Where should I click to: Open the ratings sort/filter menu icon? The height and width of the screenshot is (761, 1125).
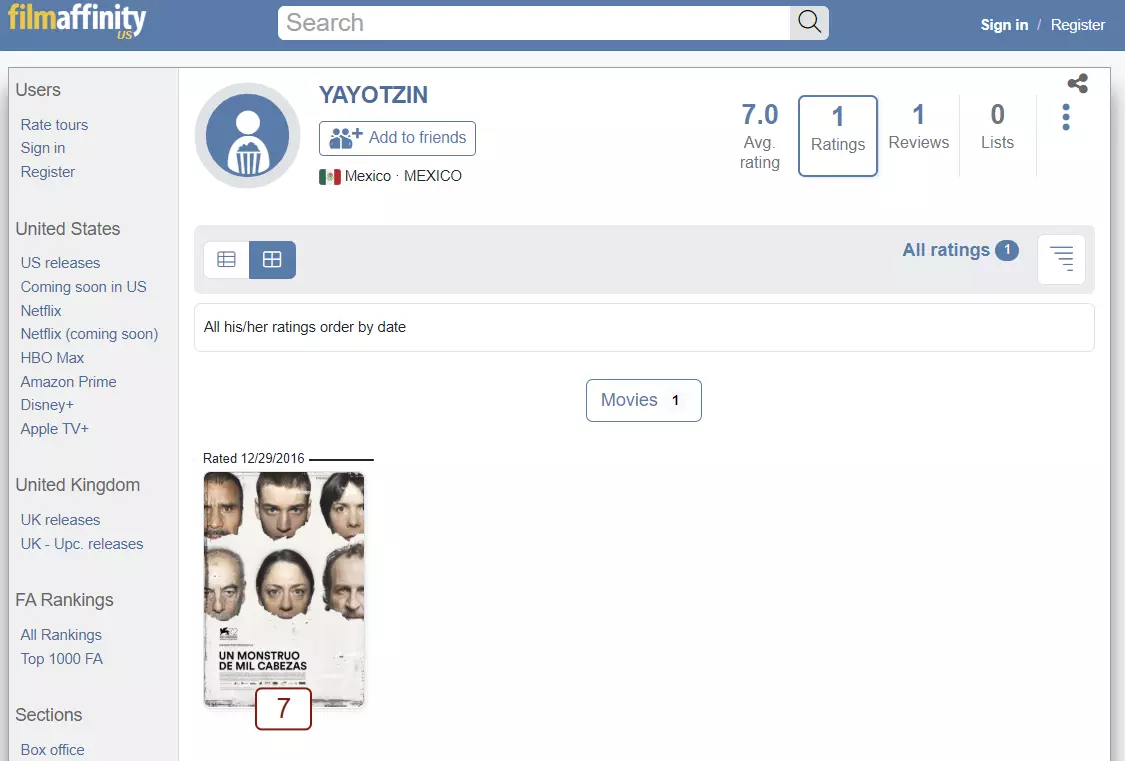pos(1061,259)
